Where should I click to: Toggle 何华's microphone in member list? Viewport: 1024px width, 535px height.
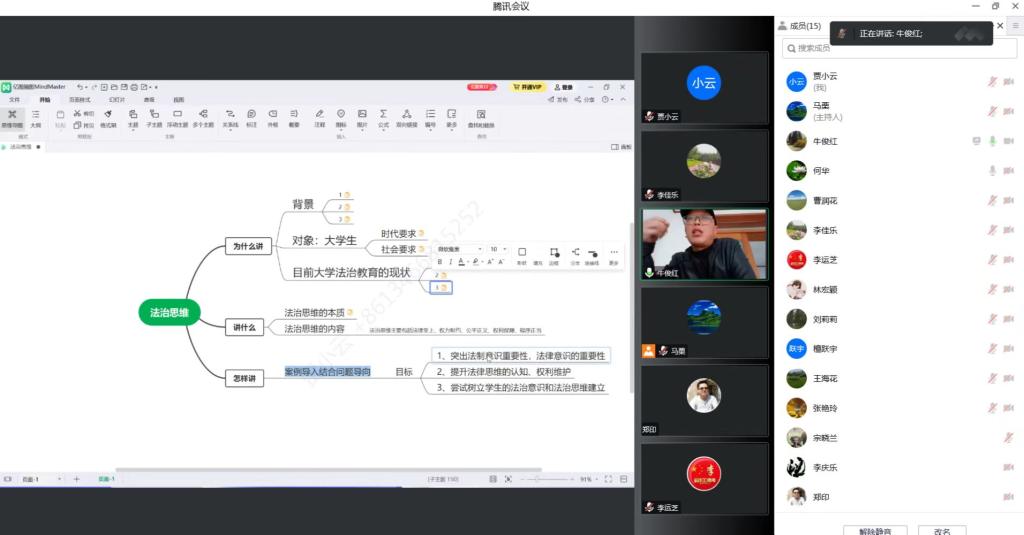[x=993, y=171]
